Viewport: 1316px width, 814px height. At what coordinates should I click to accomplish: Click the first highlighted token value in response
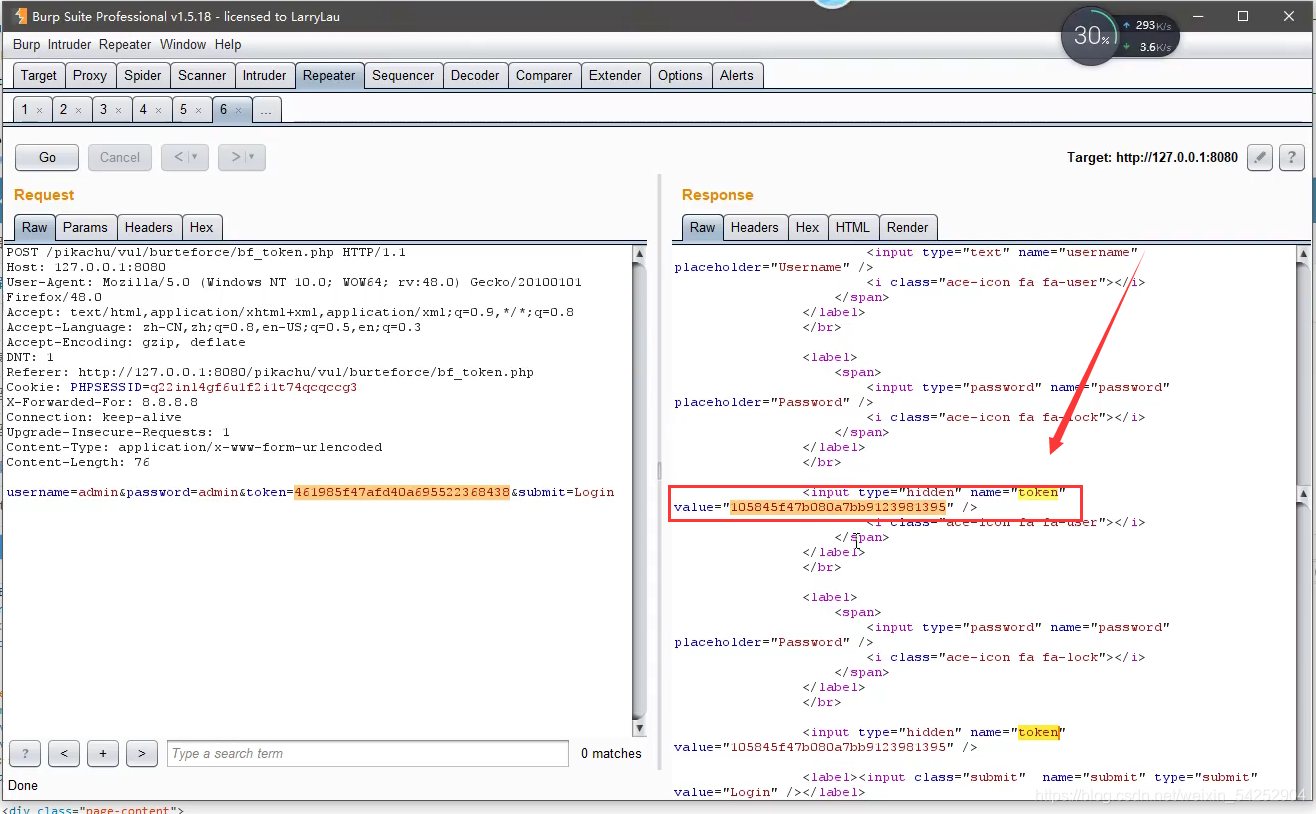tap(838, 507)
